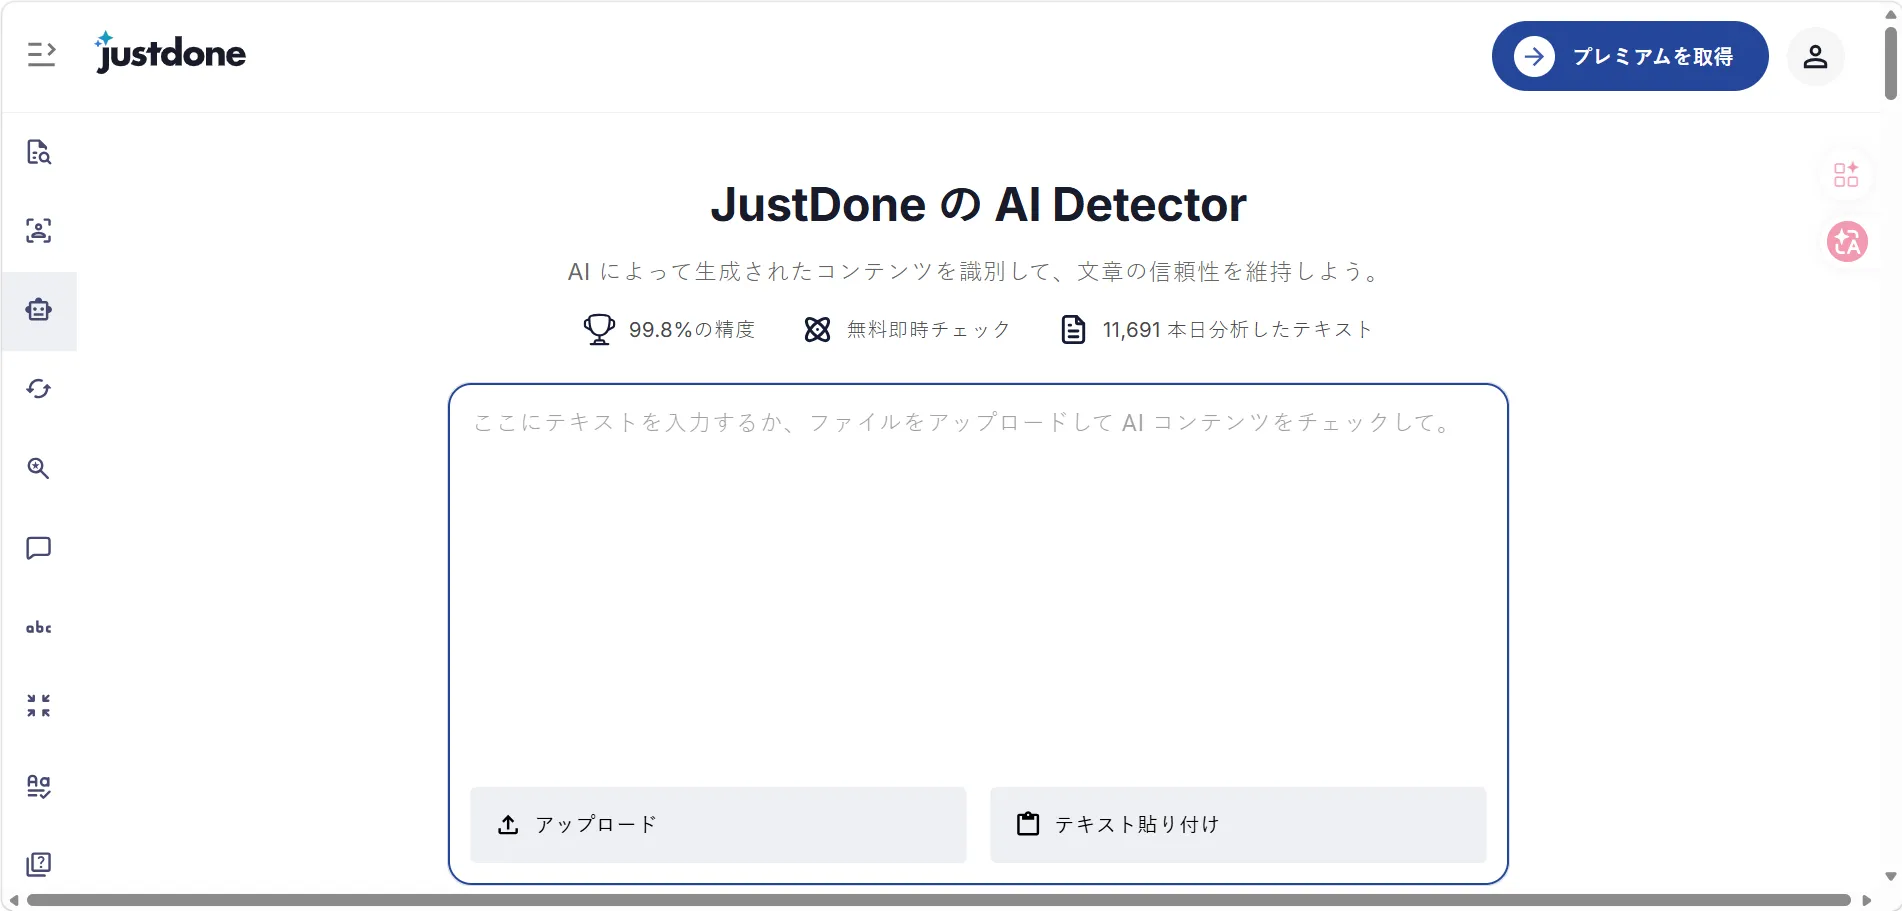The image size is (1902, 911).
Task: Click the justdone logo
Action: click(x=170, y=53)
